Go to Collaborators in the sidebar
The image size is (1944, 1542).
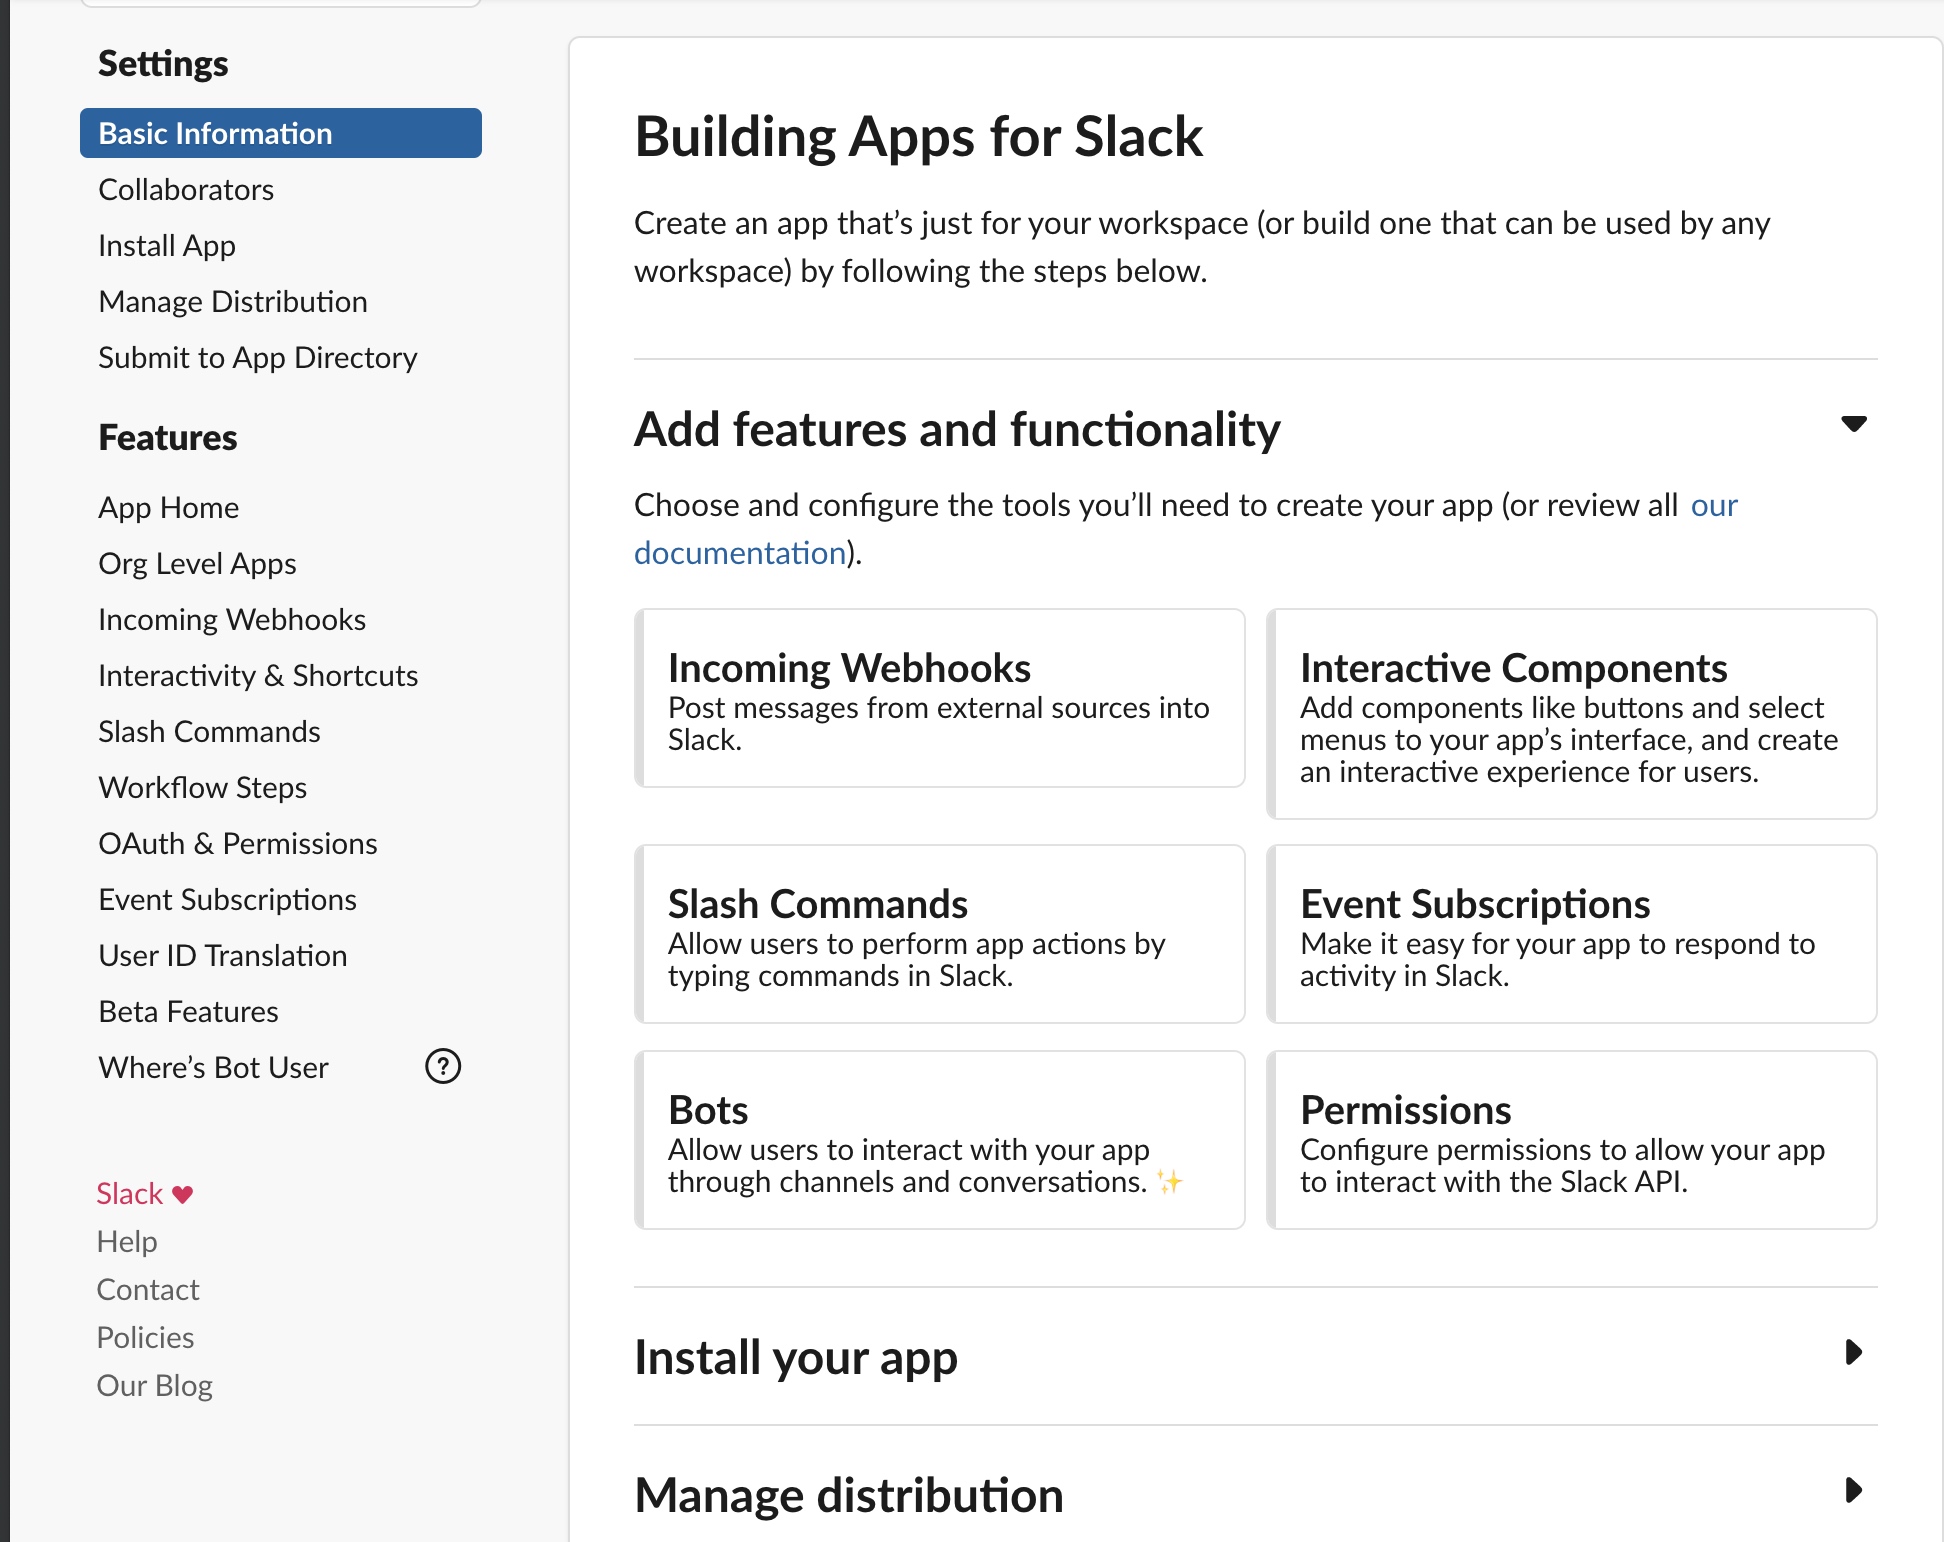click(x=186, y=190)
